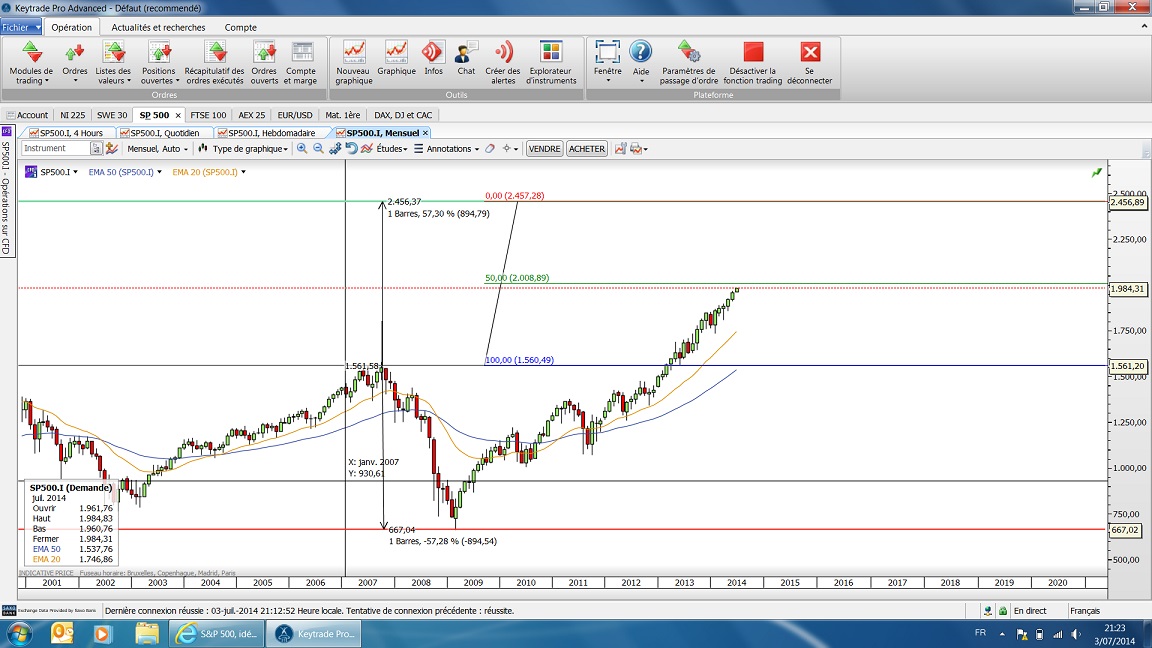Click the 2.456,89 price axis label

coord(1127,202)
